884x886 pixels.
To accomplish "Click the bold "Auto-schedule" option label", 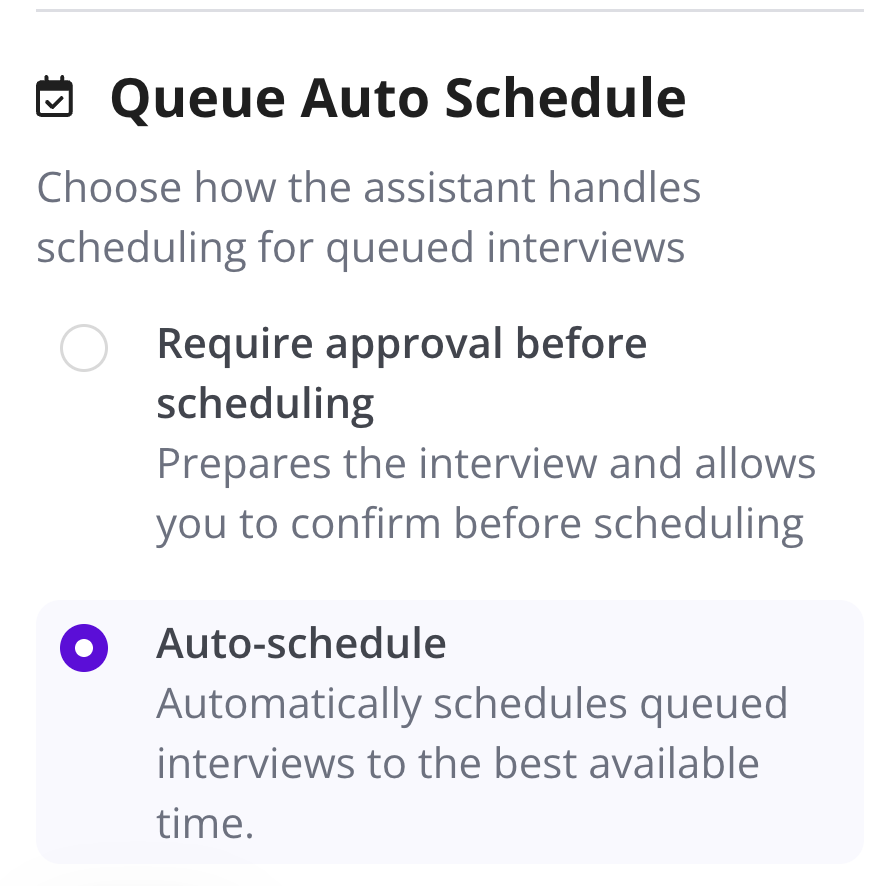I will coord(301,643).
